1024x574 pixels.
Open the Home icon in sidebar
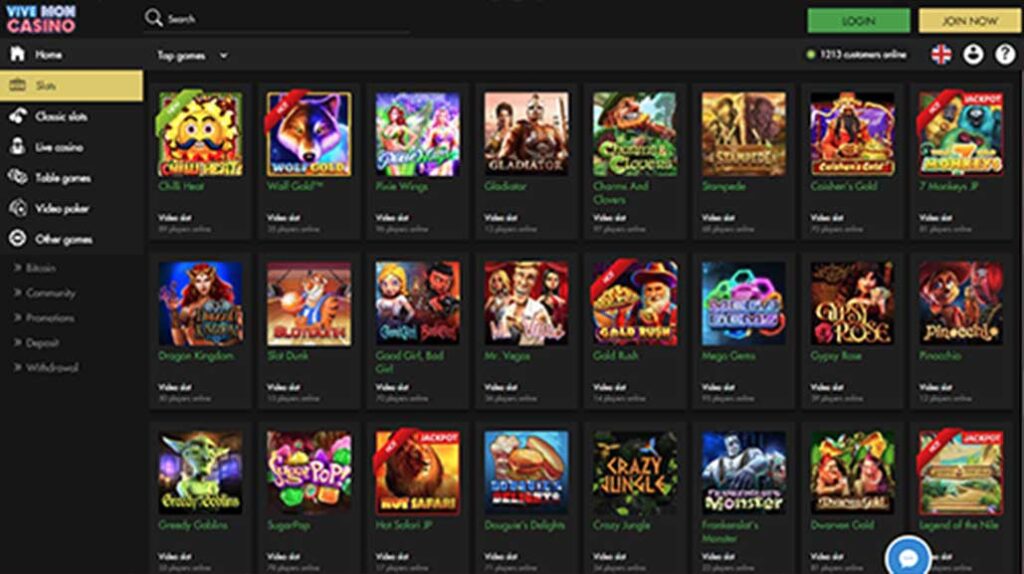(x=18, y=54)
